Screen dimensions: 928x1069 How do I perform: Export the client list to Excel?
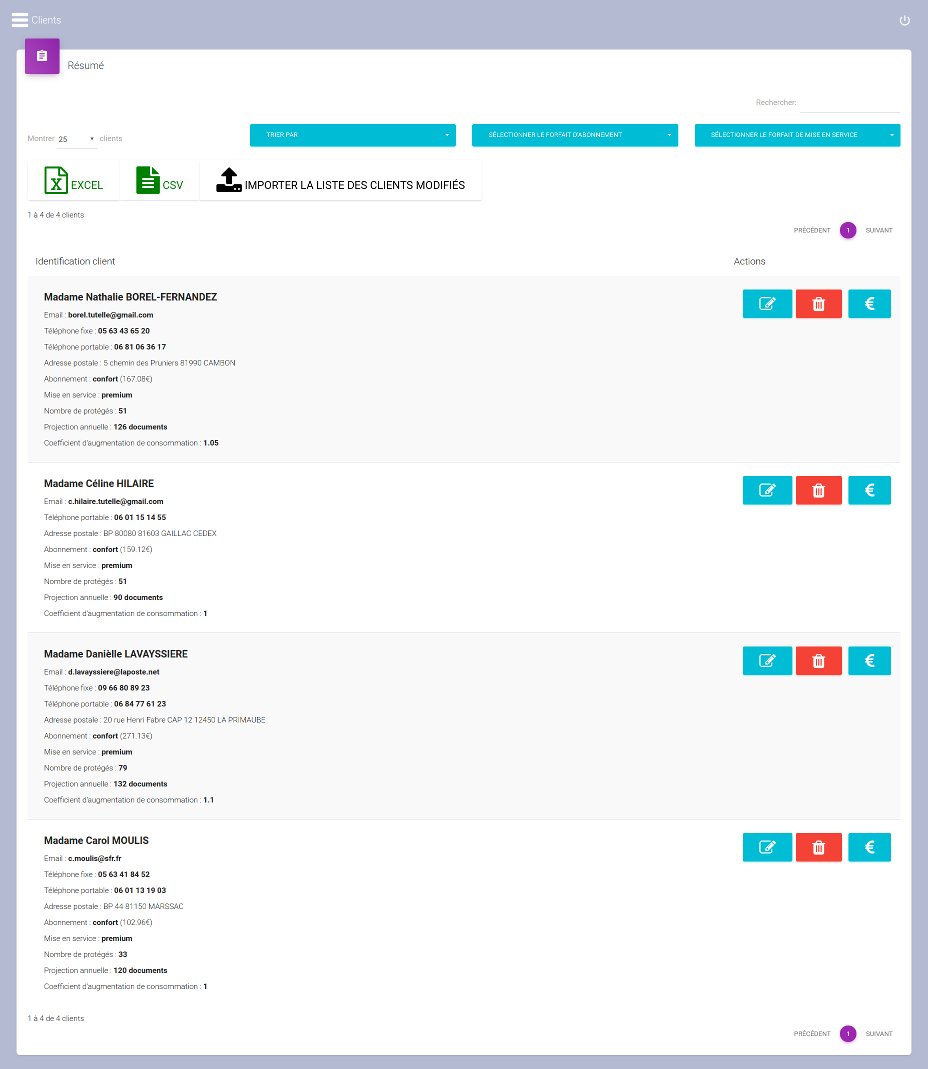[x=74, y=181]
